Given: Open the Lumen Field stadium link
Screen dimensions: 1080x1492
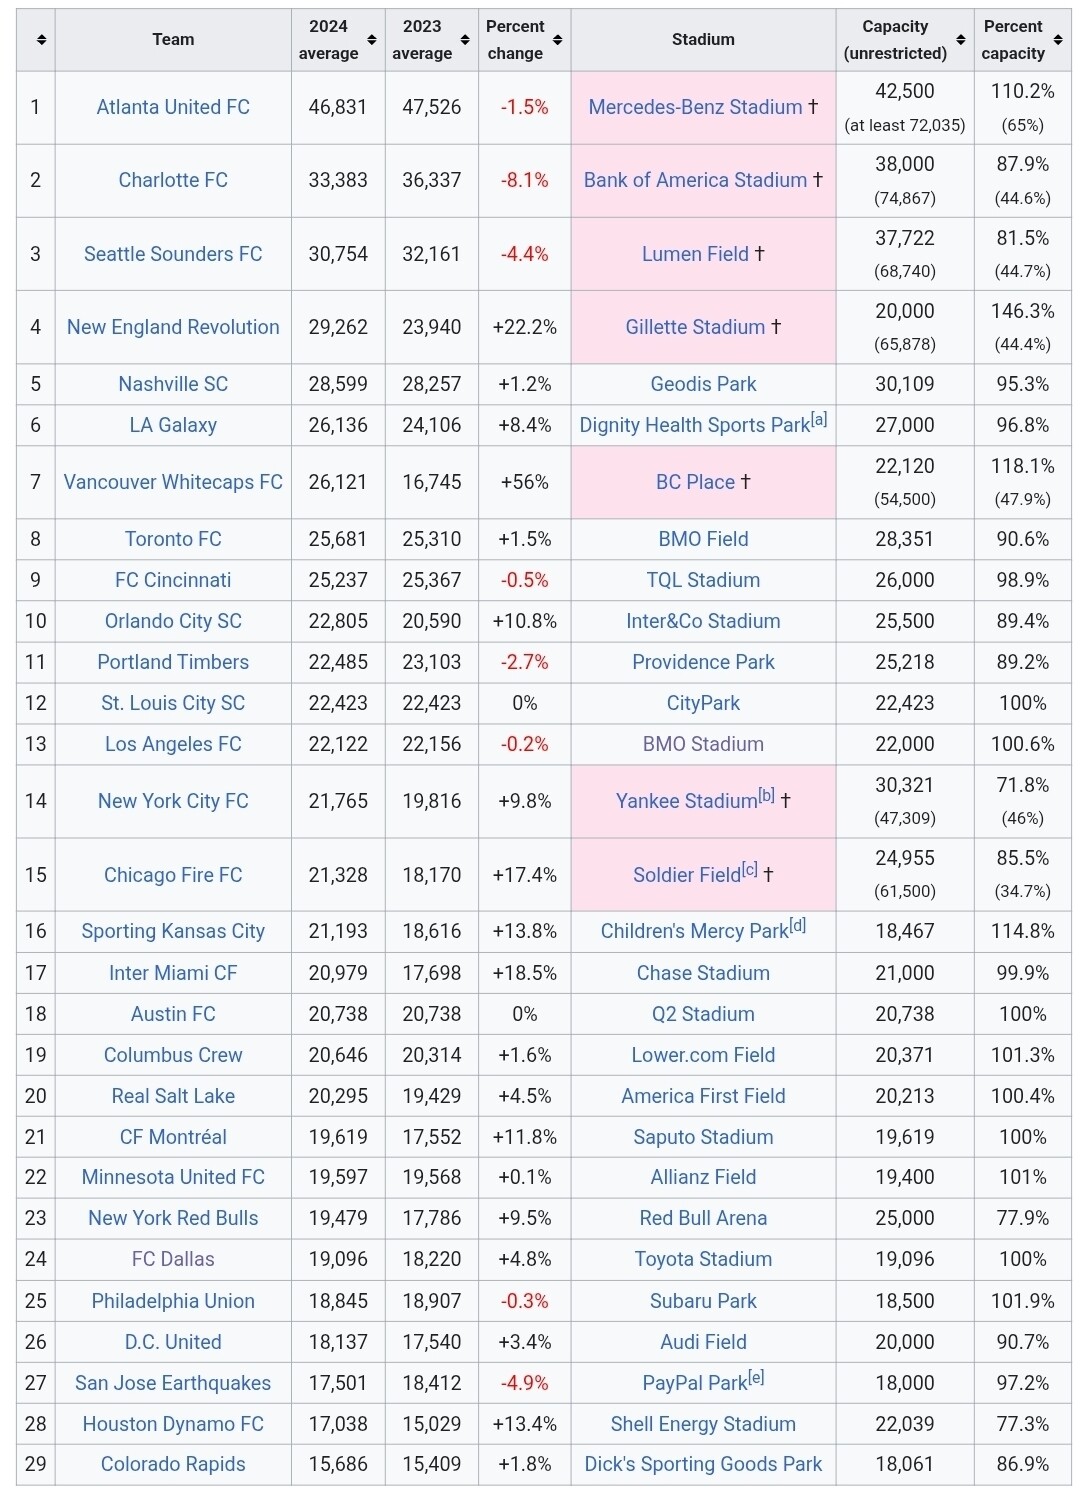Looking at the screenshot, I should [695, 254].
